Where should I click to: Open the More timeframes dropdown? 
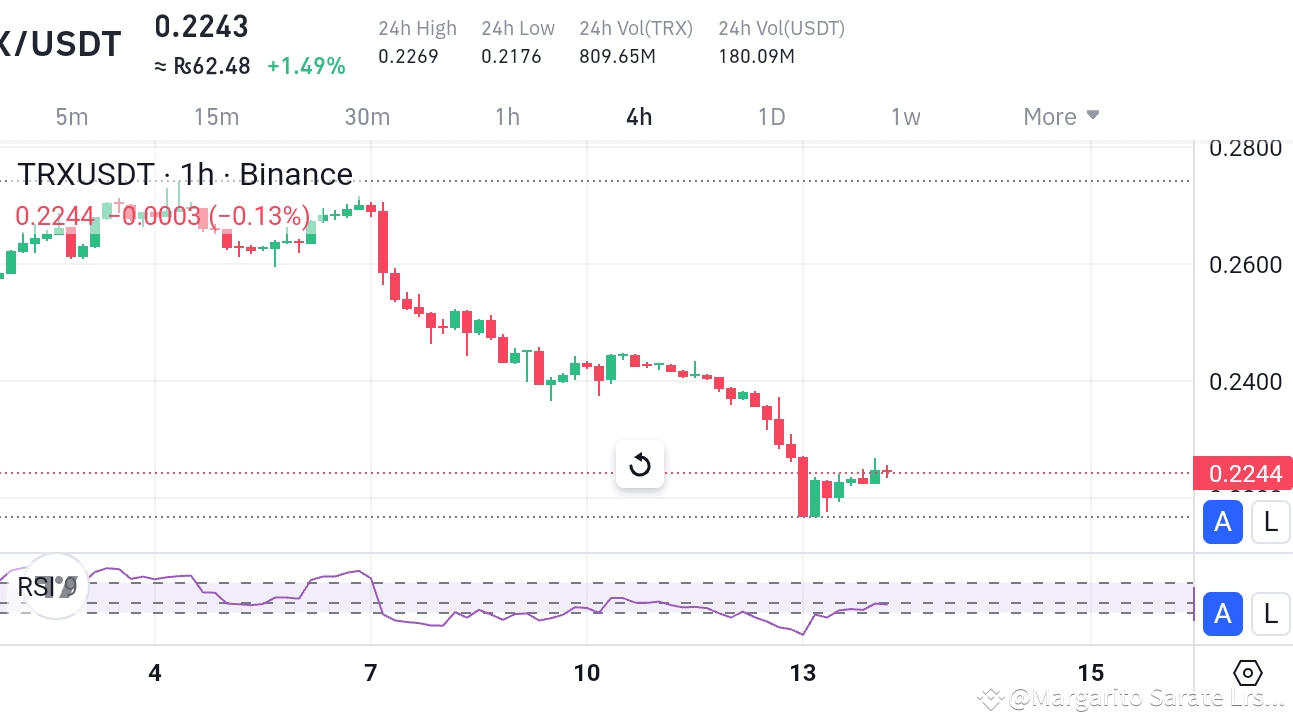pos(1048,116)
